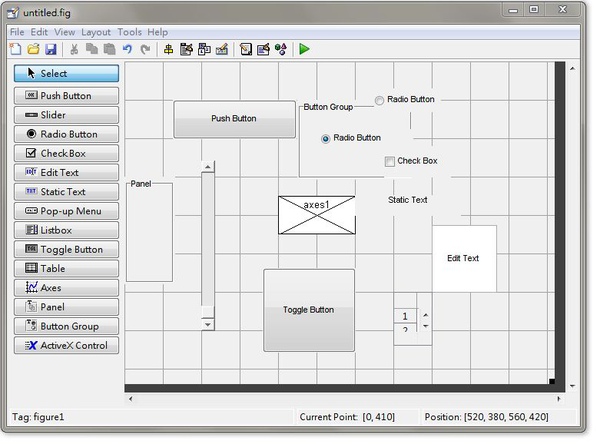The width and height of the screenshot is (600, 444).
Task: Select the Static Text label on canvas
Action: click(x=408, y=200)
